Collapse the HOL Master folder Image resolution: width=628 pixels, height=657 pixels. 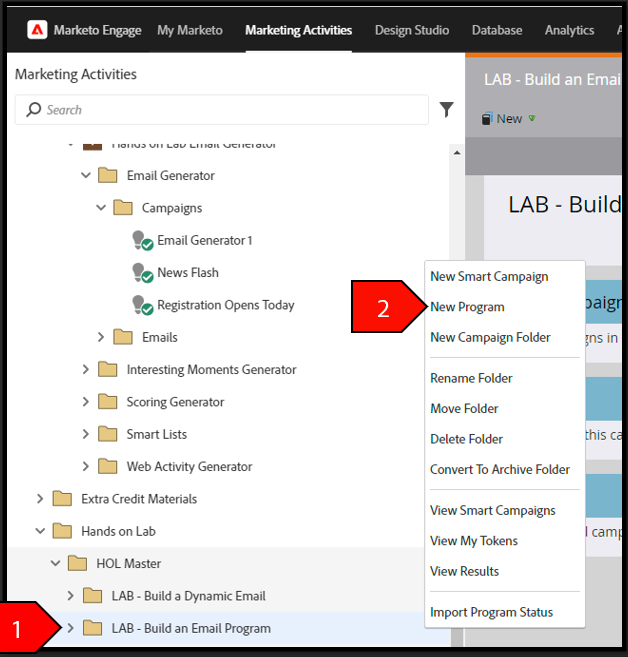(55, 564)
